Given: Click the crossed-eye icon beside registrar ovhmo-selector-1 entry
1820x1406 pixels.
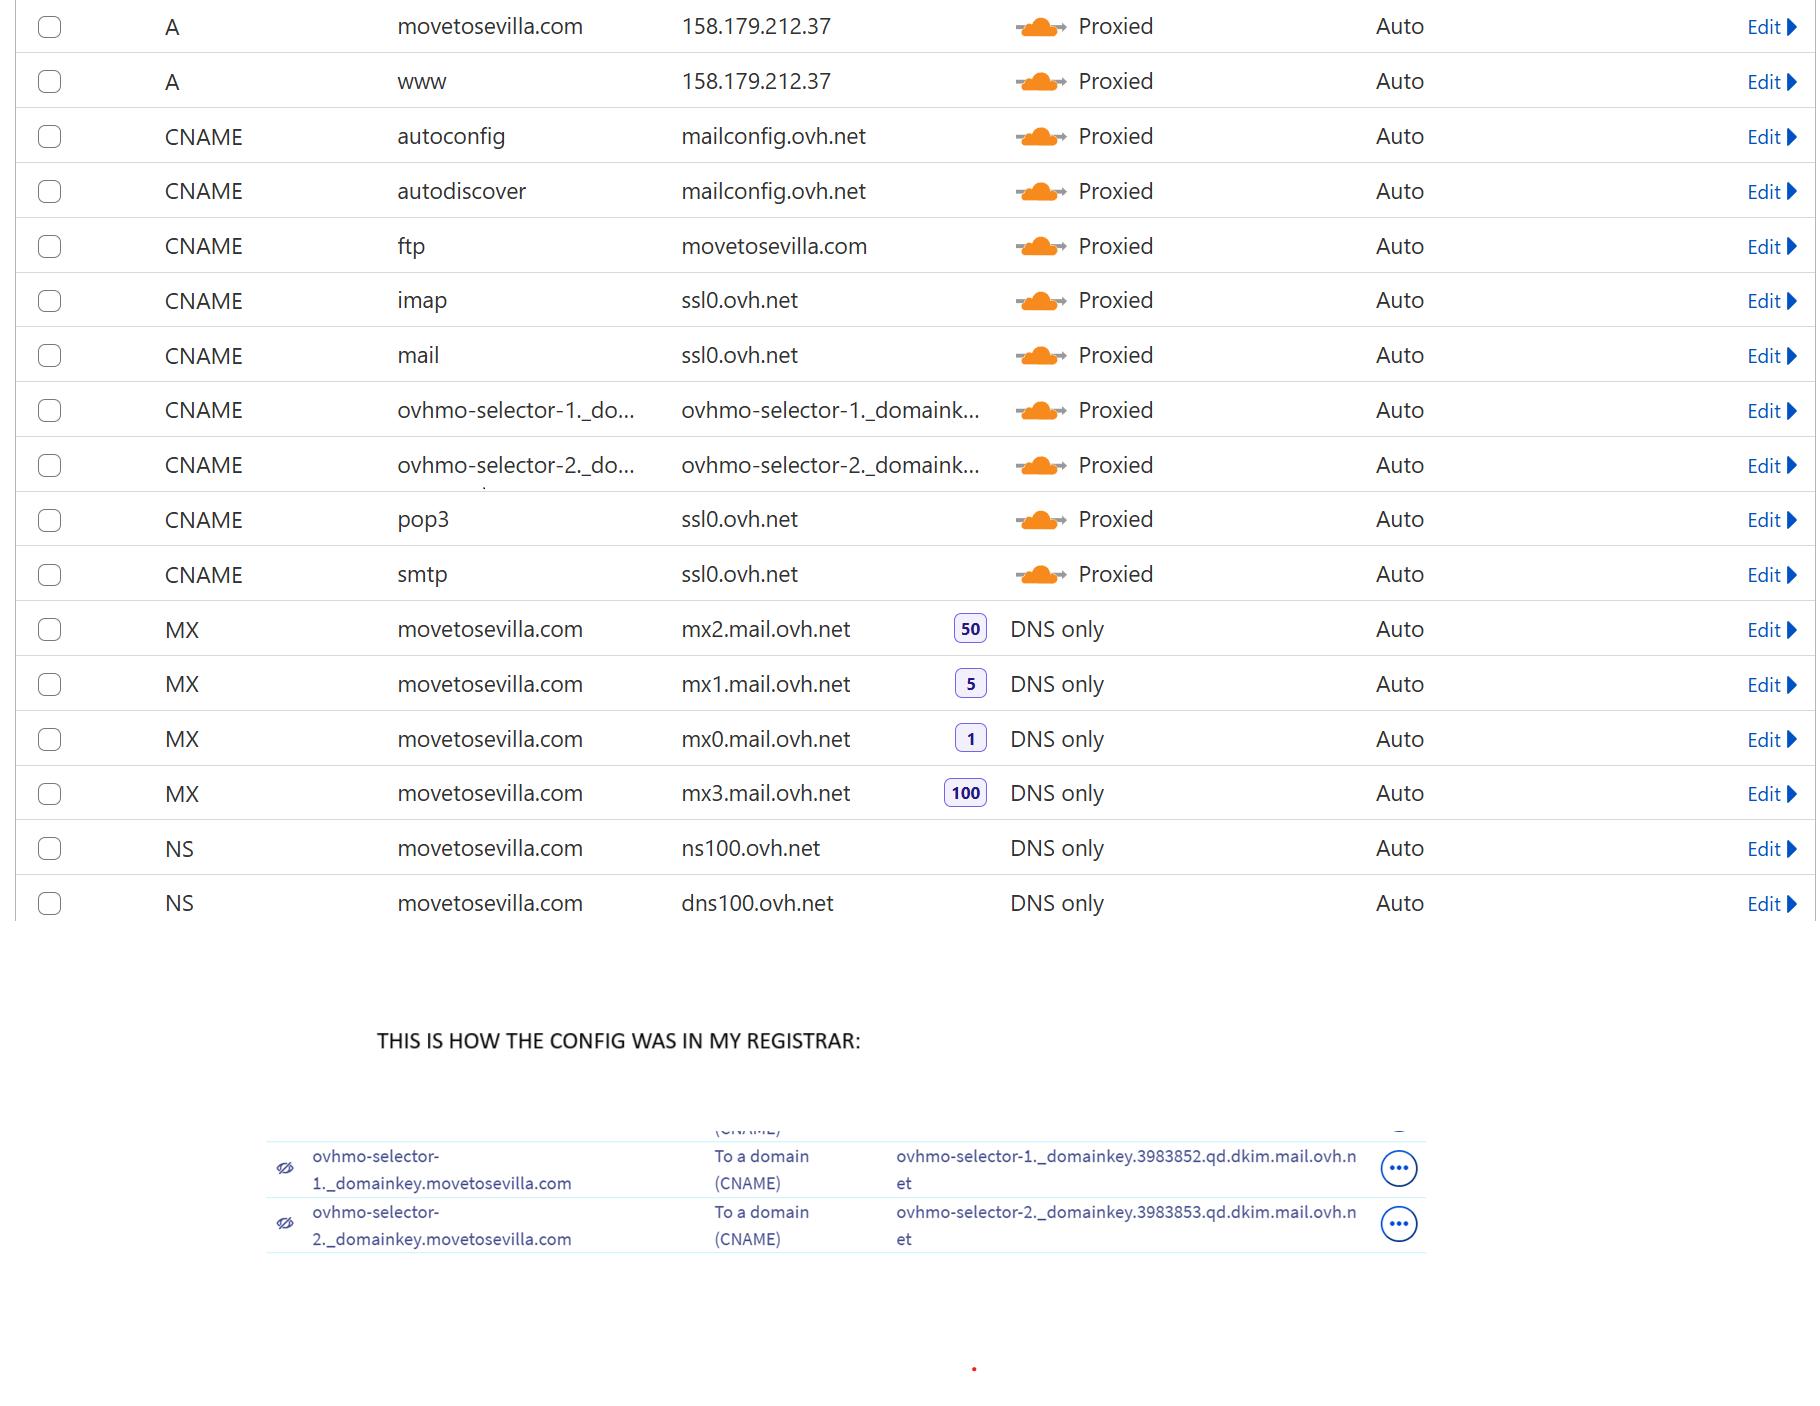Looking at the screenshot, I should pos(285,1168).
